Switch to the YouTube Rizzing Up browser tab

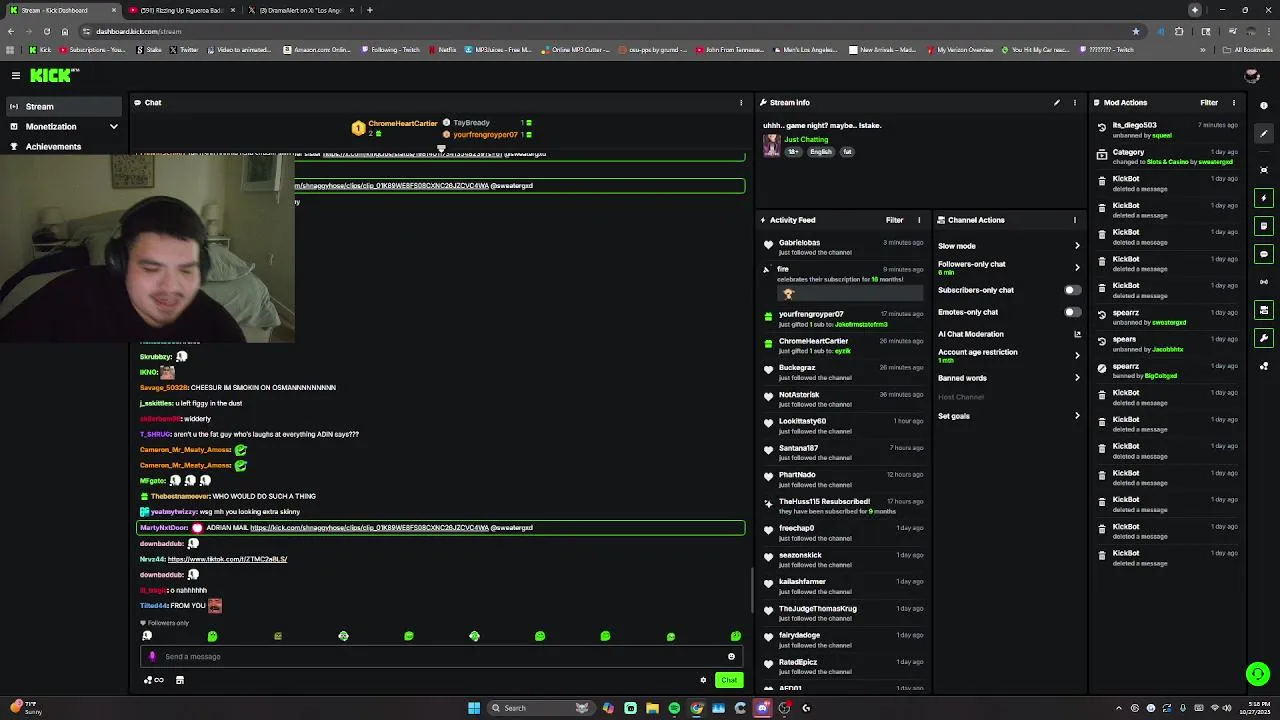pos(183,10)
